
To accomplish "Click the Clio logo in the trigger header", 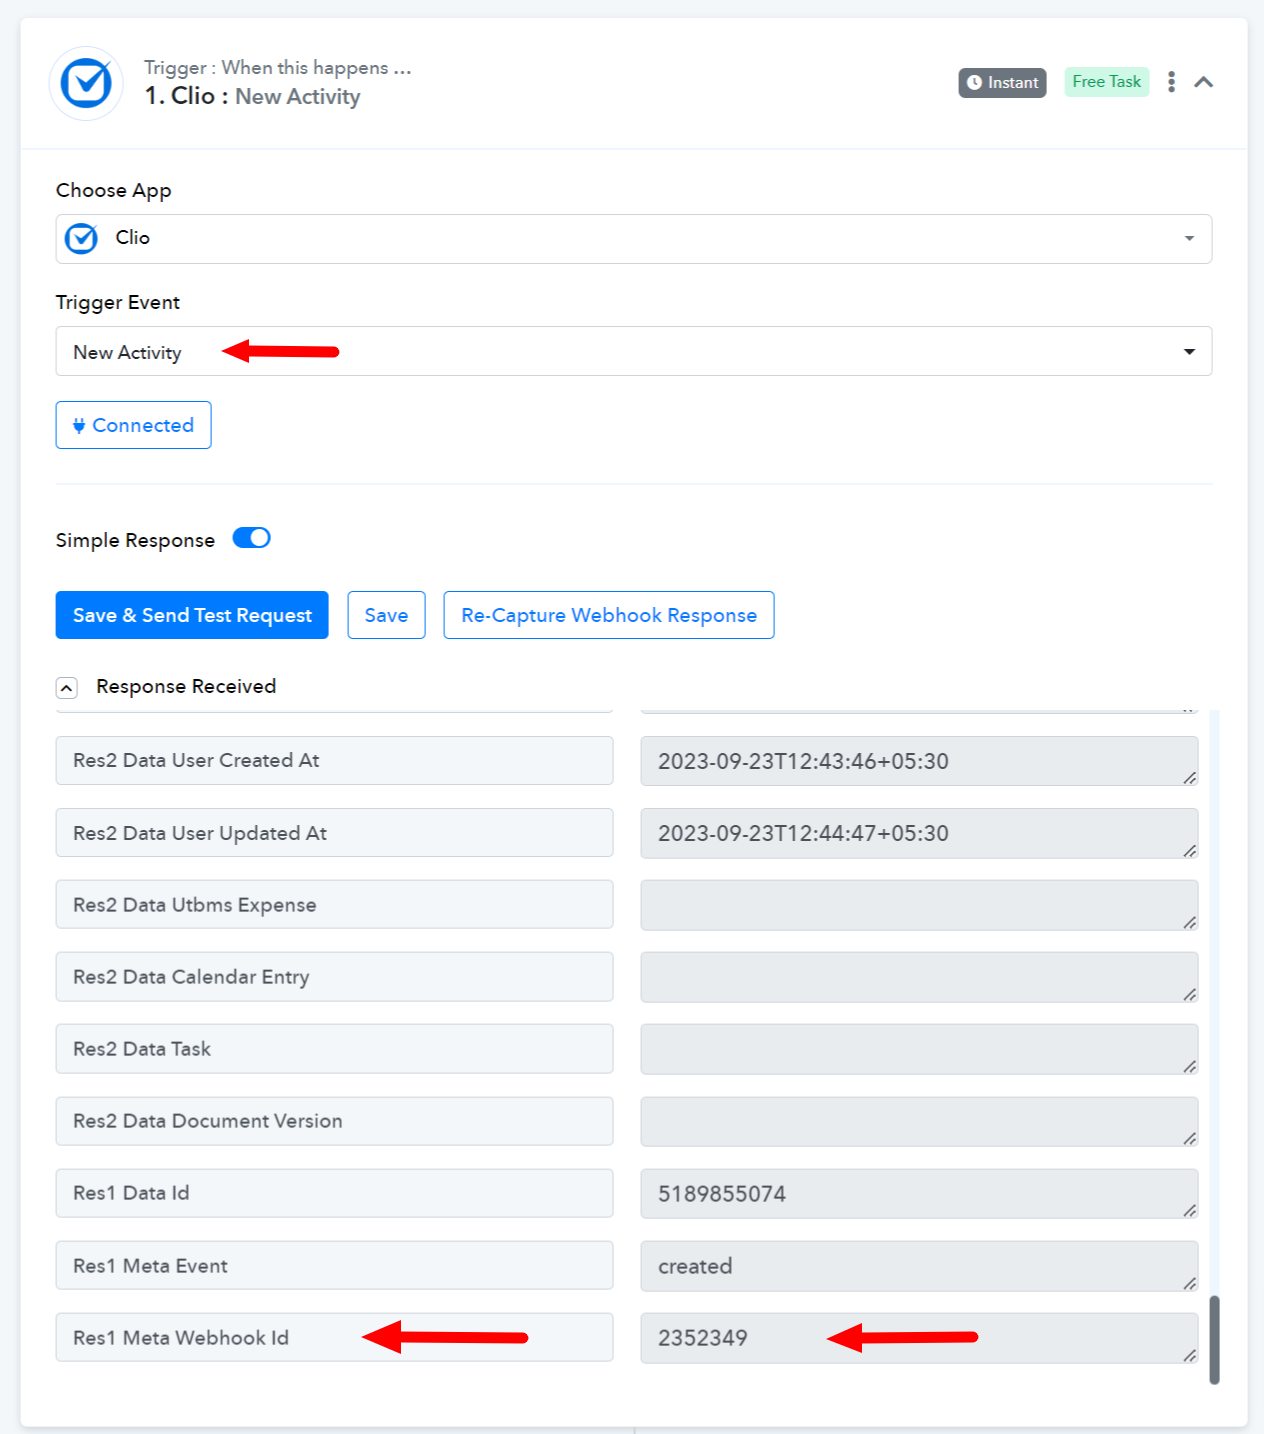I will [x=86, y=83].
